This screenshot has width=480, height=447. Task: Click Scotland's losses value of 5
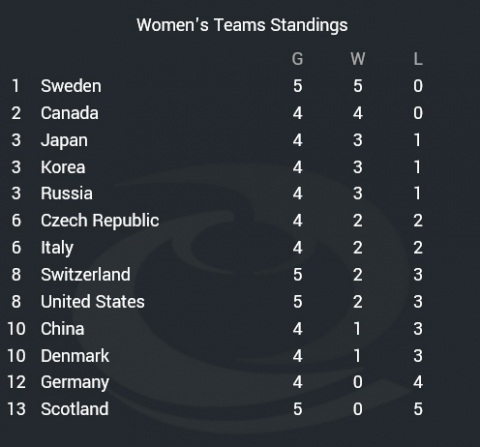pos(418,409)
